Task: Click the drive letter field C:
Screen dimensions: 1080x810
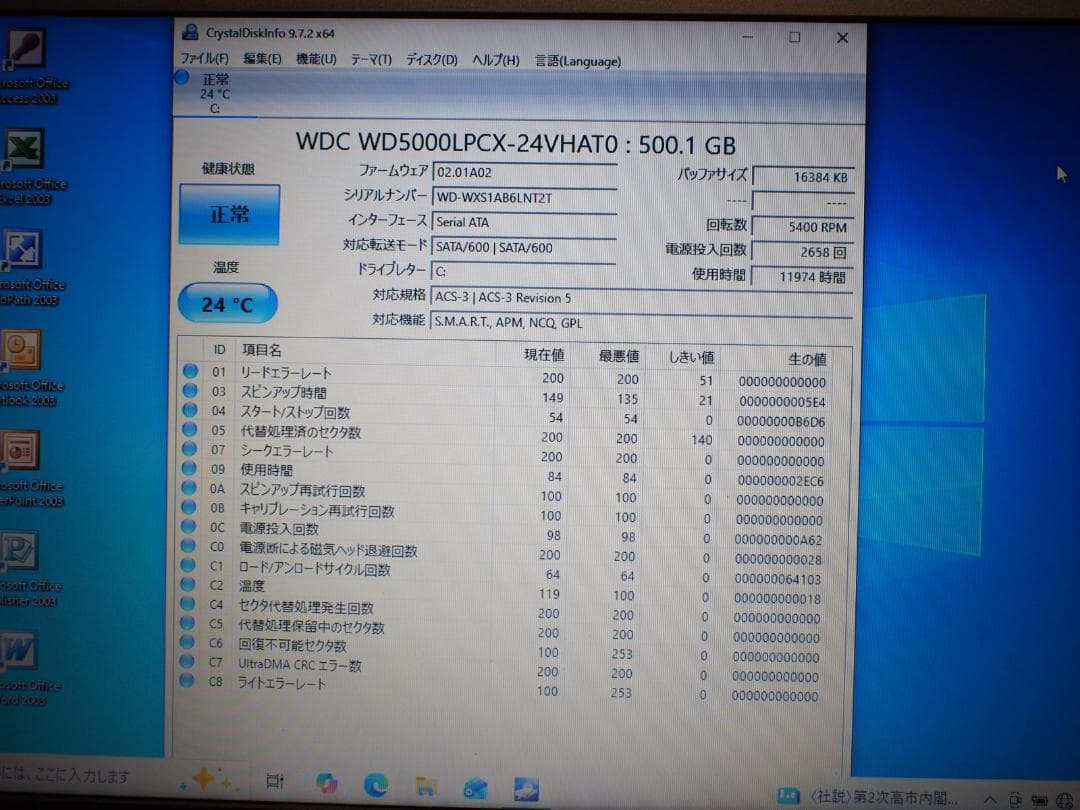Action: pyautogui.click(x=523, y=271)
